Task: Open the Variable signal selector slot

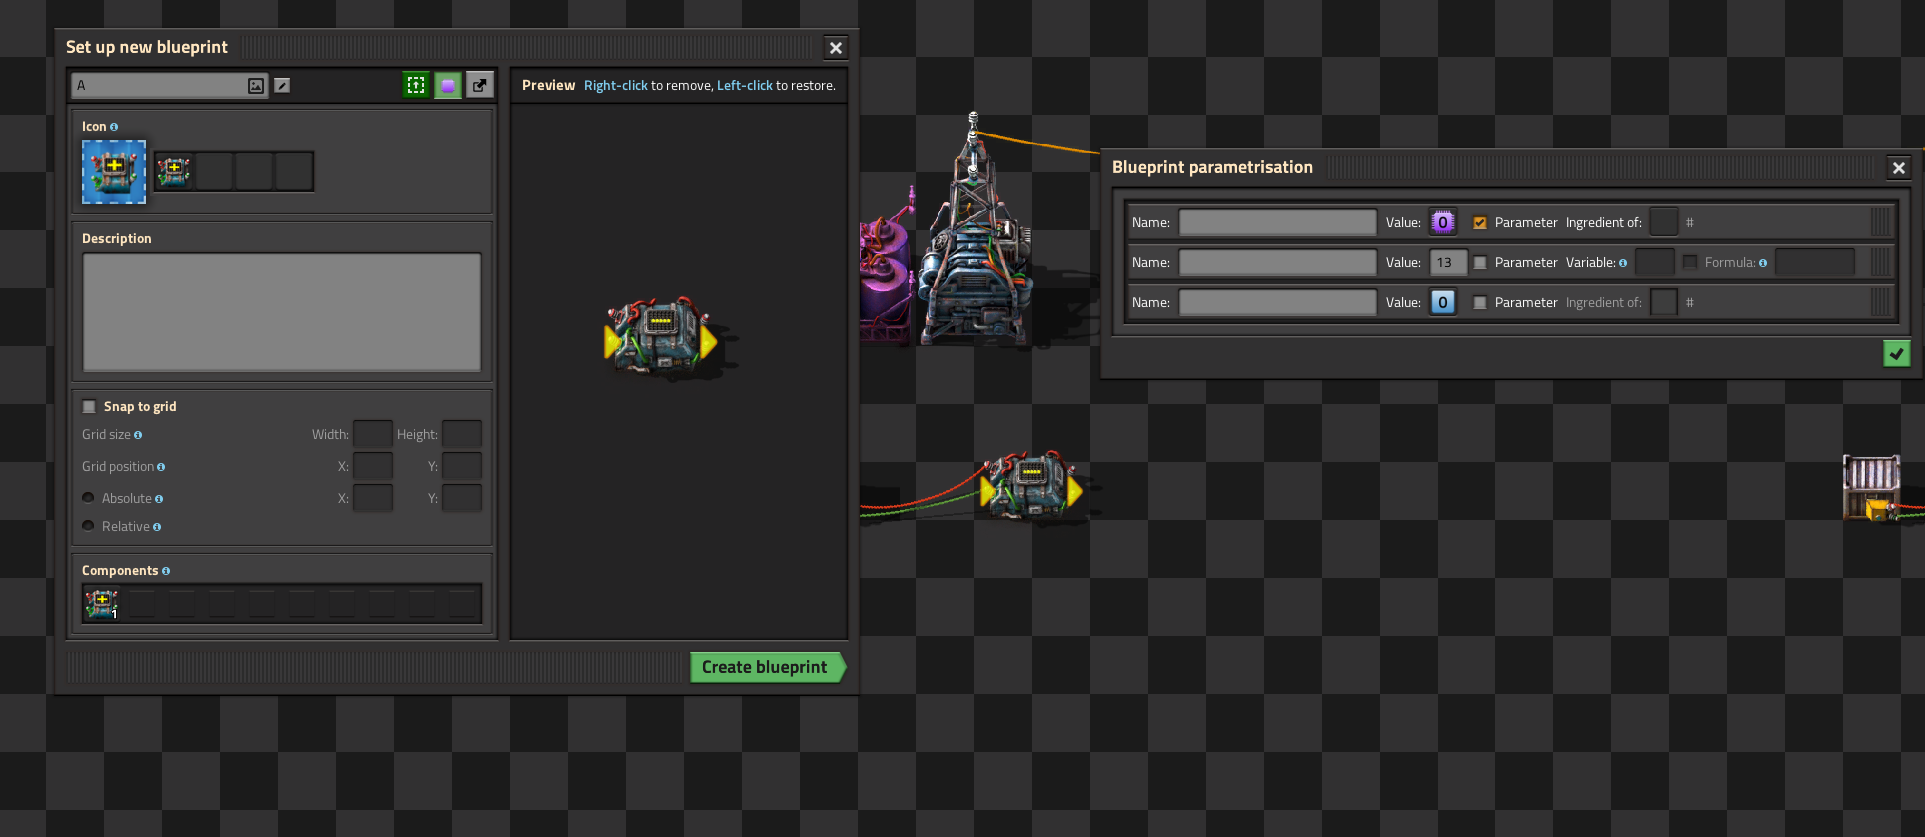Action: [x=1655, y=262]
